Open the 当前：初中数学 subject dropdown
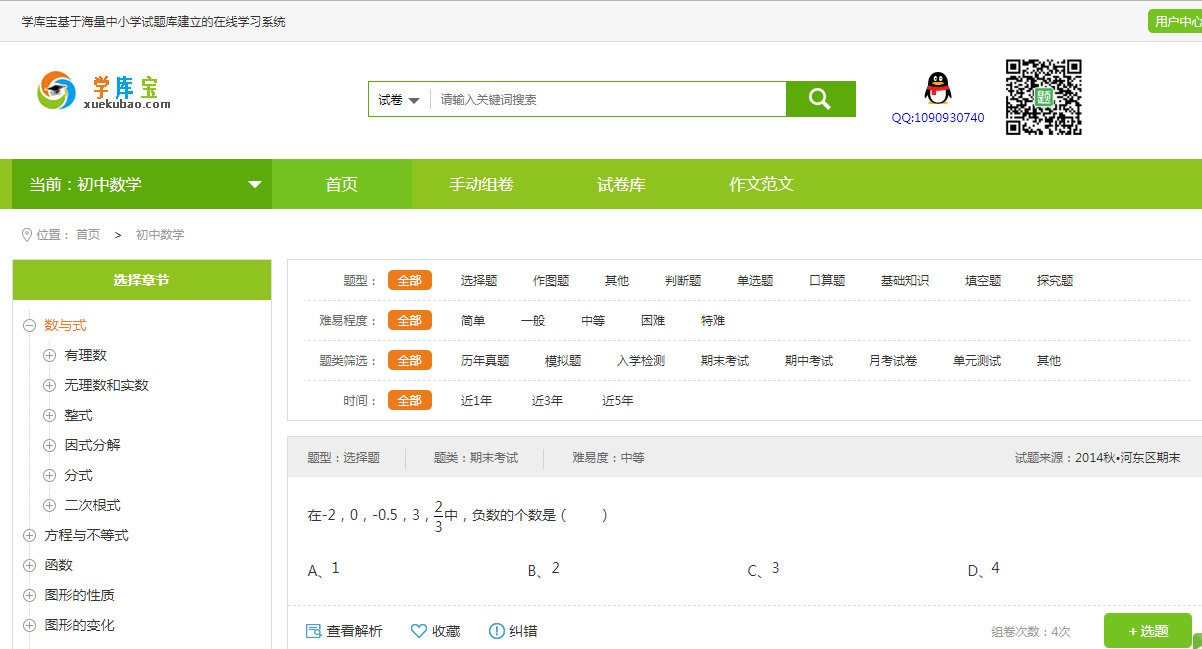Viewport: 1202px width, 649px height. 142,184
